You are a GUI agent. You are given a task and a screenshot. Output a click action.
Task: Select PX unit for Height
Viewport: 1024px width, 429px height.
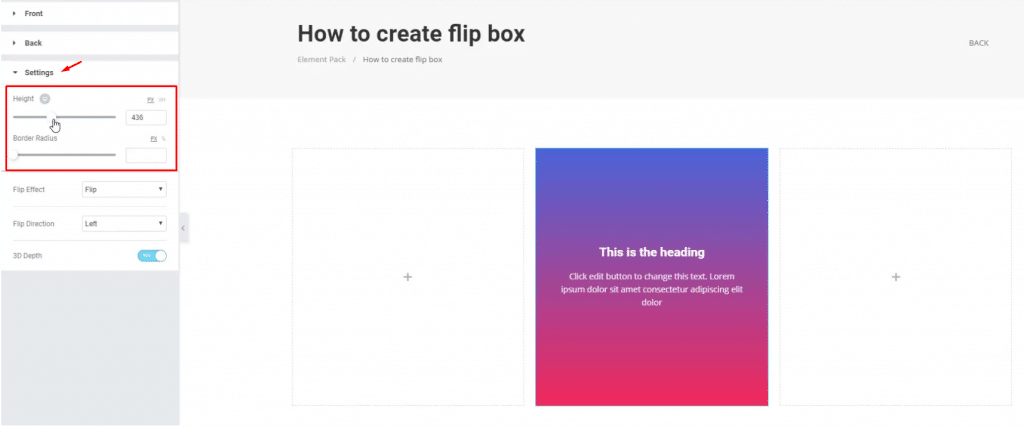click(151, 100)
